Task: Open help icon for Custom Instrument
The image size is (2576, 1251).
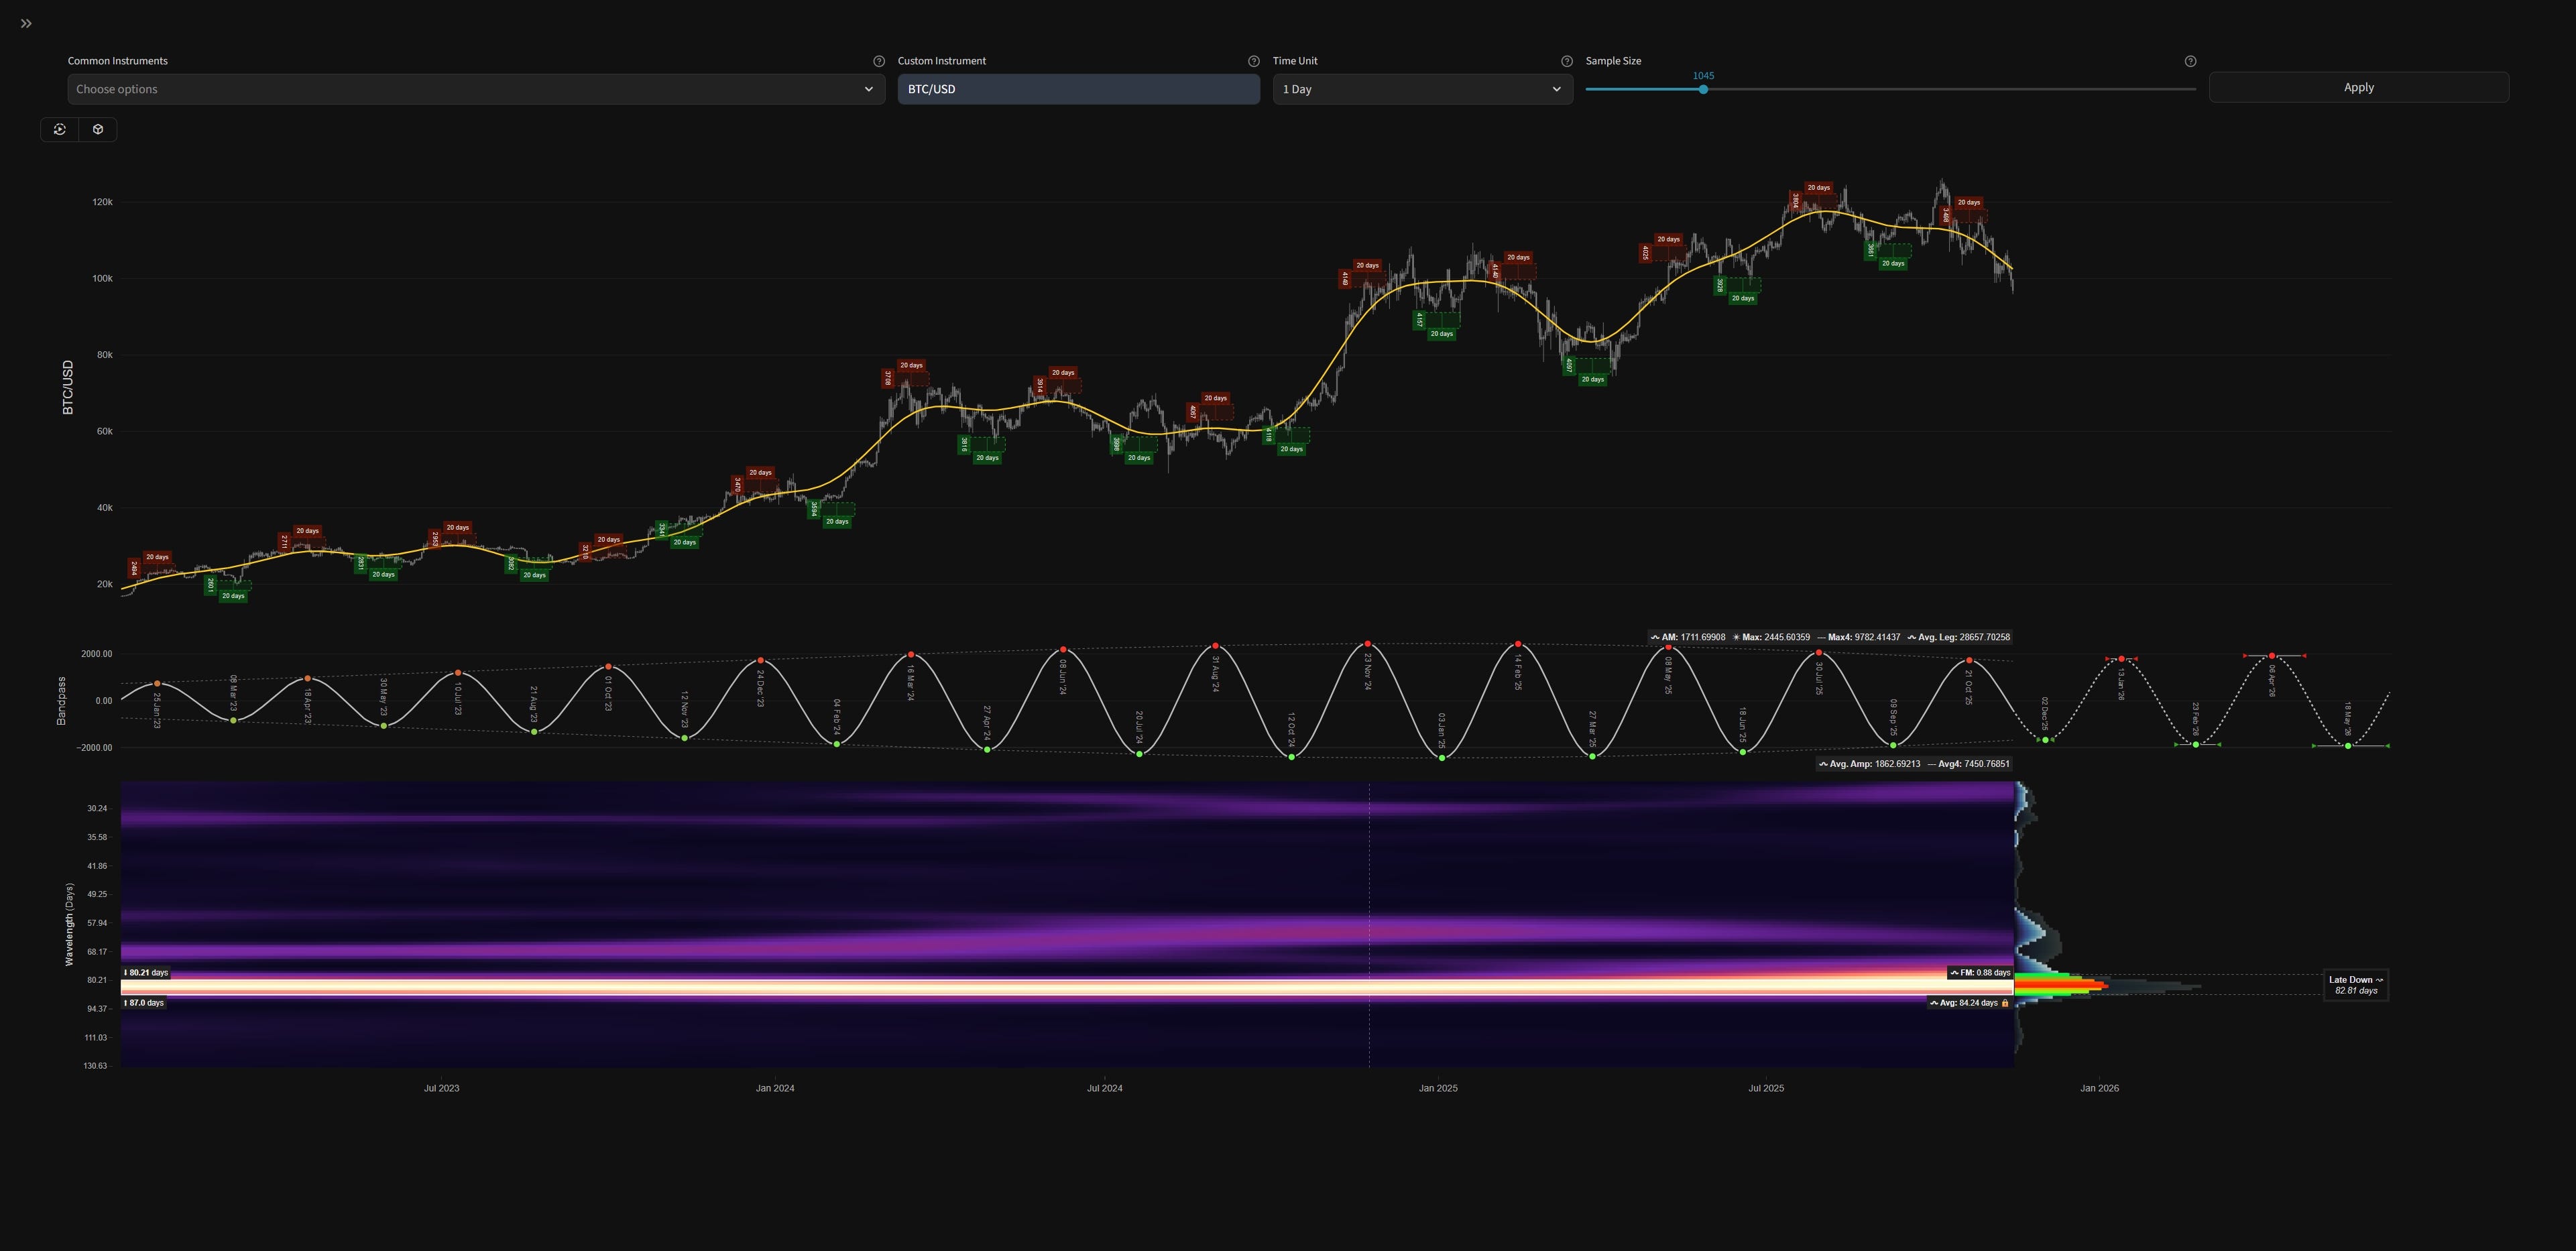Action: coord(1253,61)
